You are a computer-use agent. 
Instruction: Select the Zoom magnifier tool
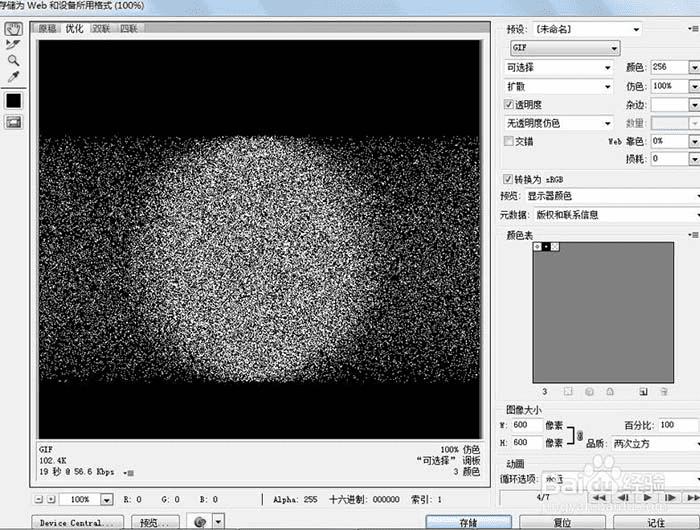(x=13, y=60)
